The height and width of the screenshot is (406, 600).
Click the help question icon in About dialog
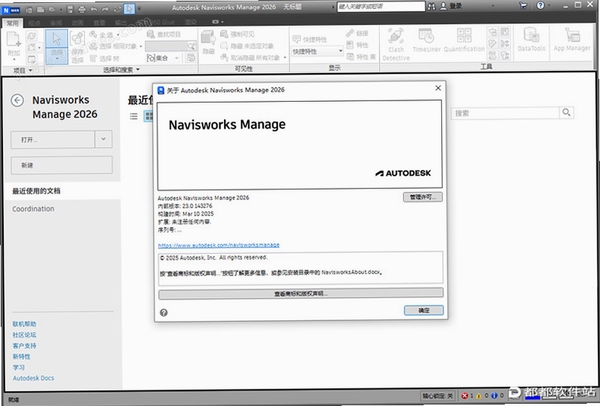(x=164, y=313)
